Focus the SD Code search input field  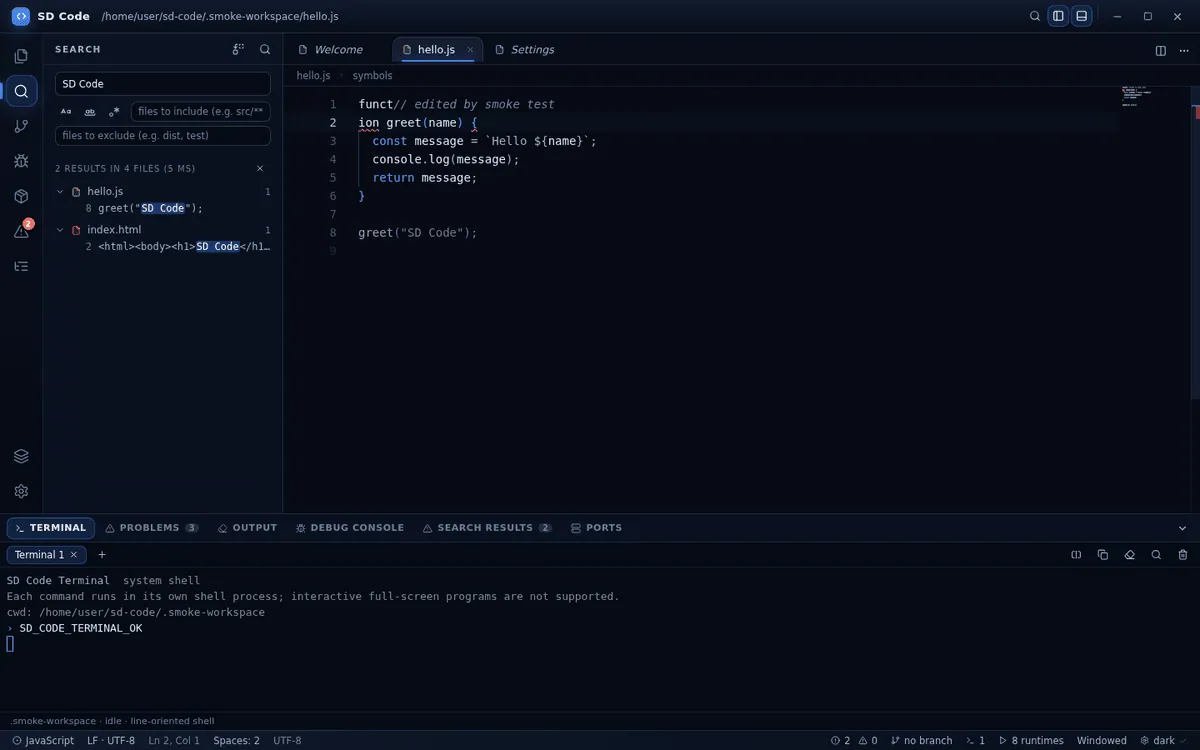(x=163, y=84)
